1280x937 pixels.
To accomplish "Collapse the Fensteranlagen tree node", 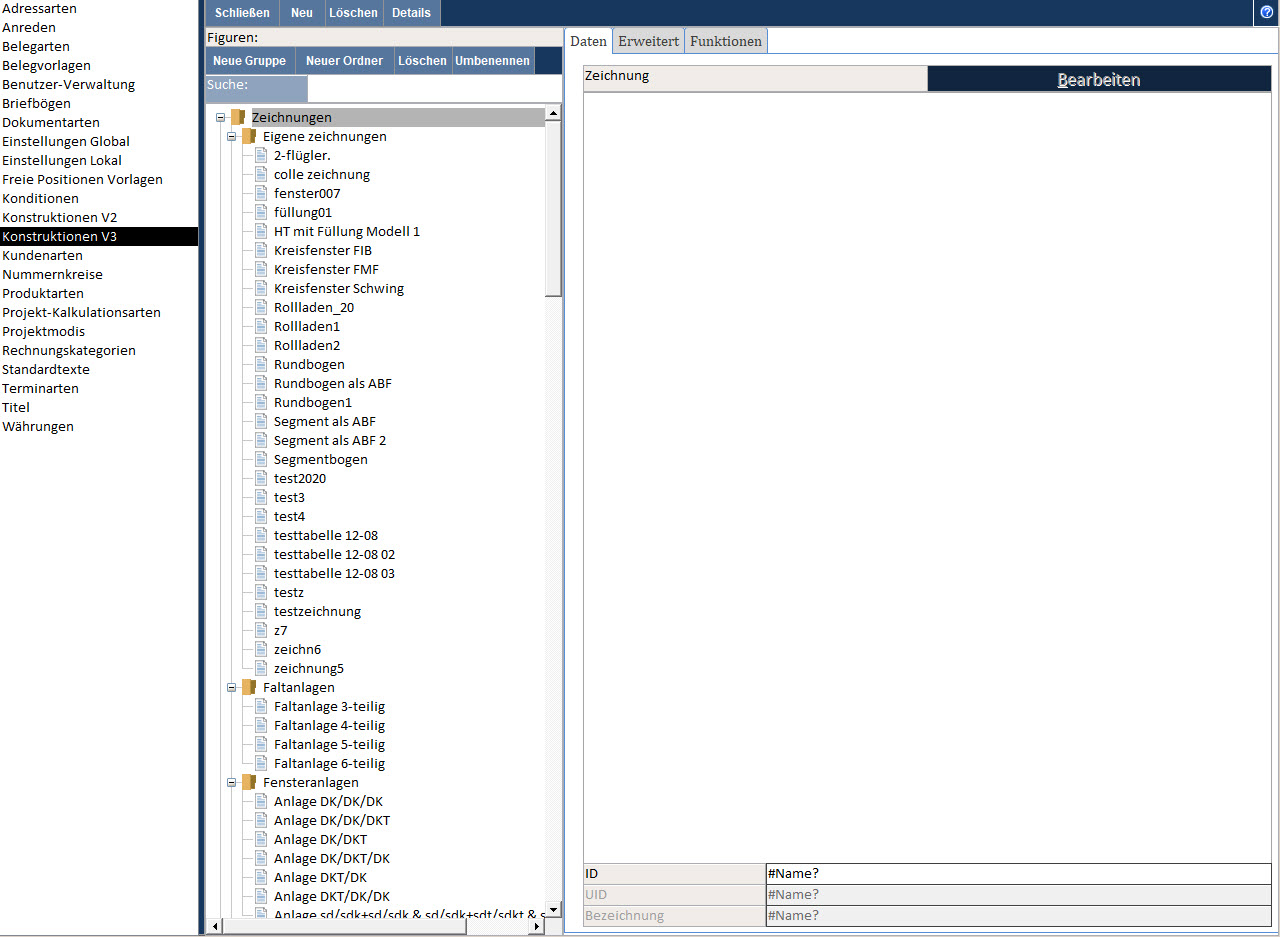I will coord(231,783).
